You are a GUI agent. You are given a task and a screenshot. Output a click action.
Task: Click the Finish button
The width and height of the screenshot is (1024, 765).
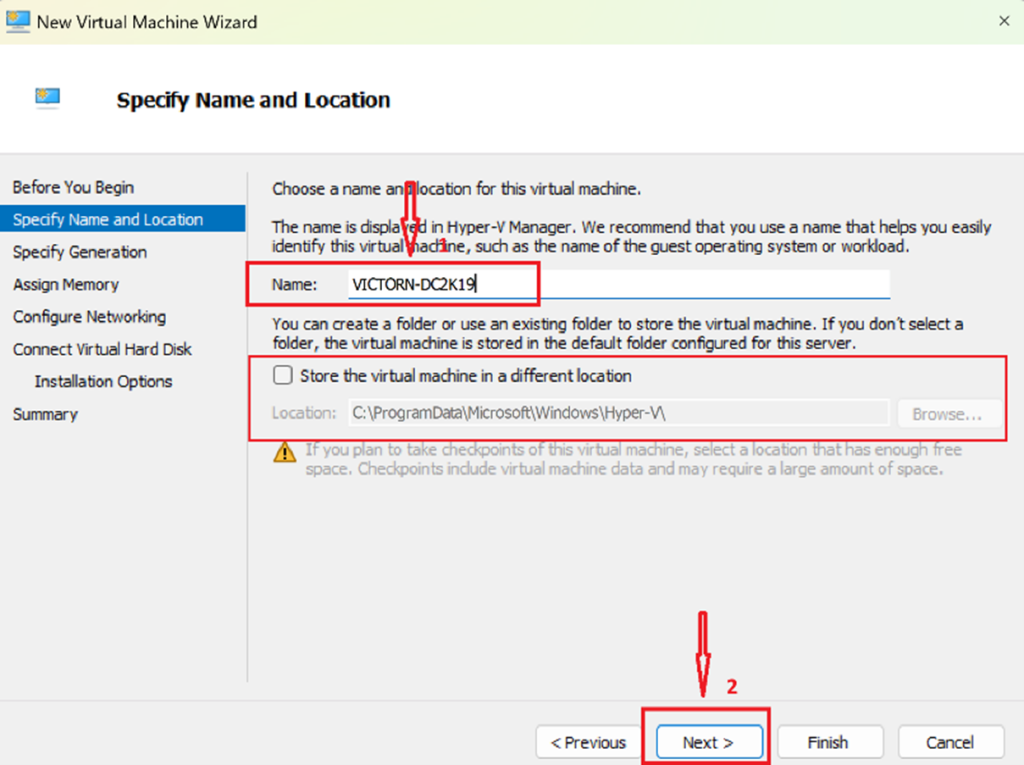(x=828, y=742)
